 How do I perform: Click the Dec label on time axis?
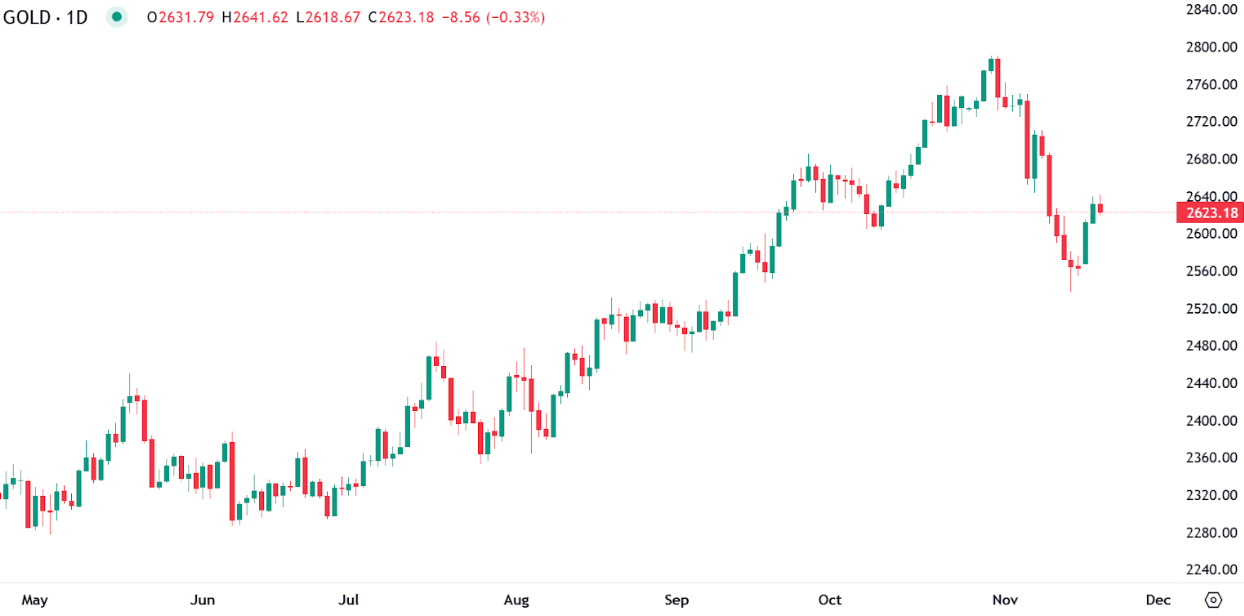1157,600
